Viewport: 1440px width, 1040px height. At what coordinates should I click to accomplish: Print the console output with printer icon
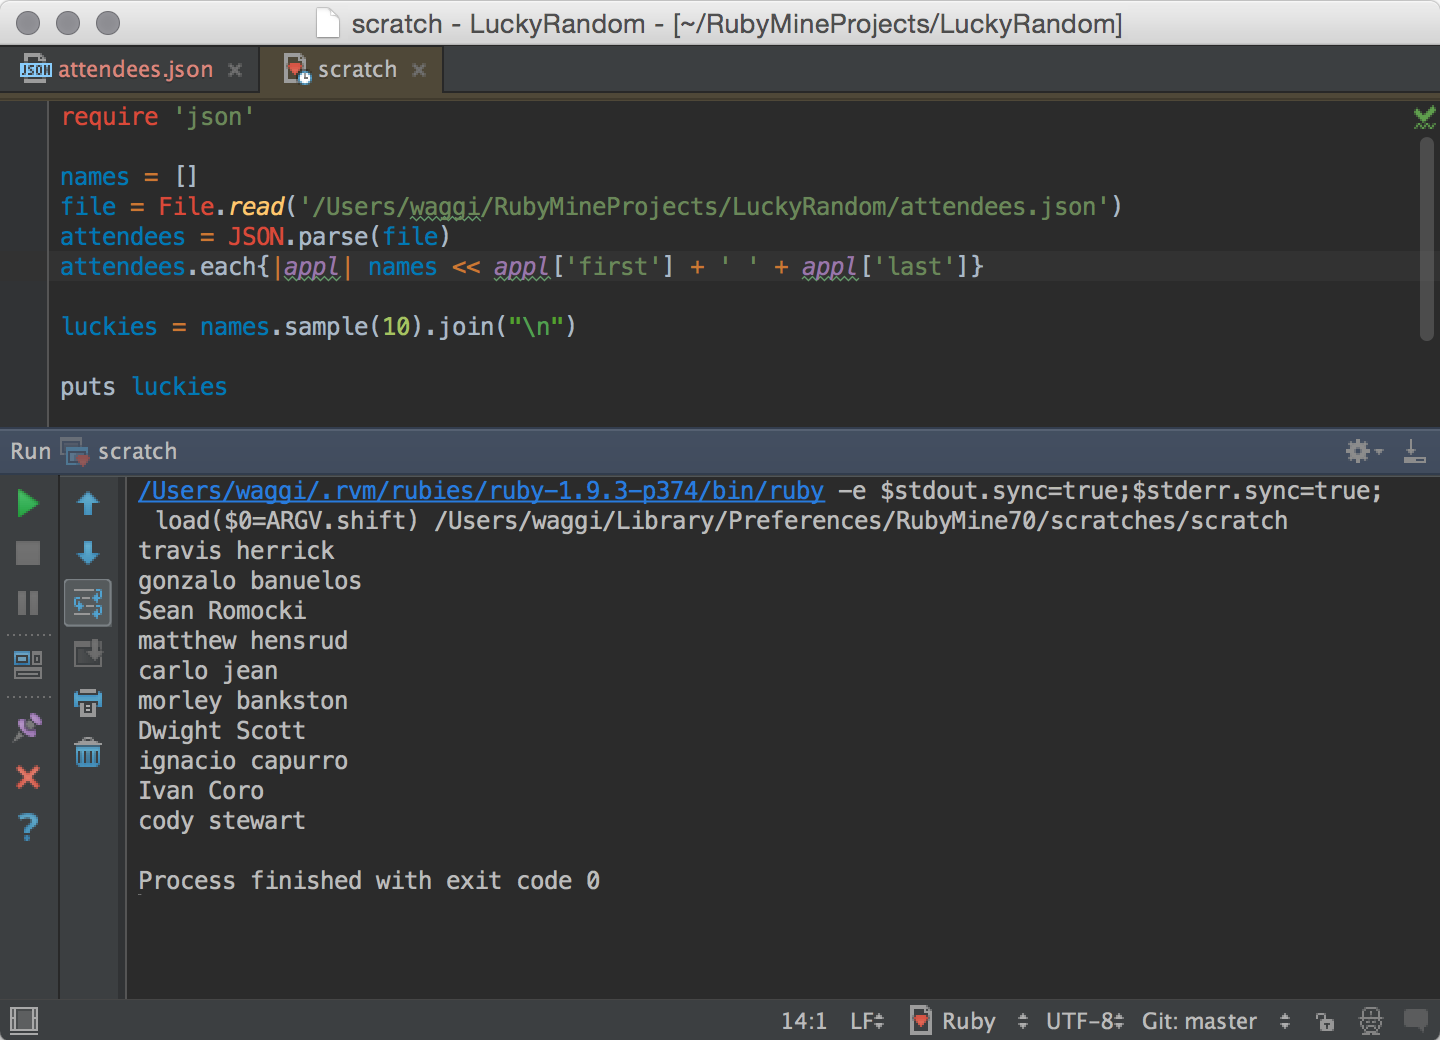point(88,703)
